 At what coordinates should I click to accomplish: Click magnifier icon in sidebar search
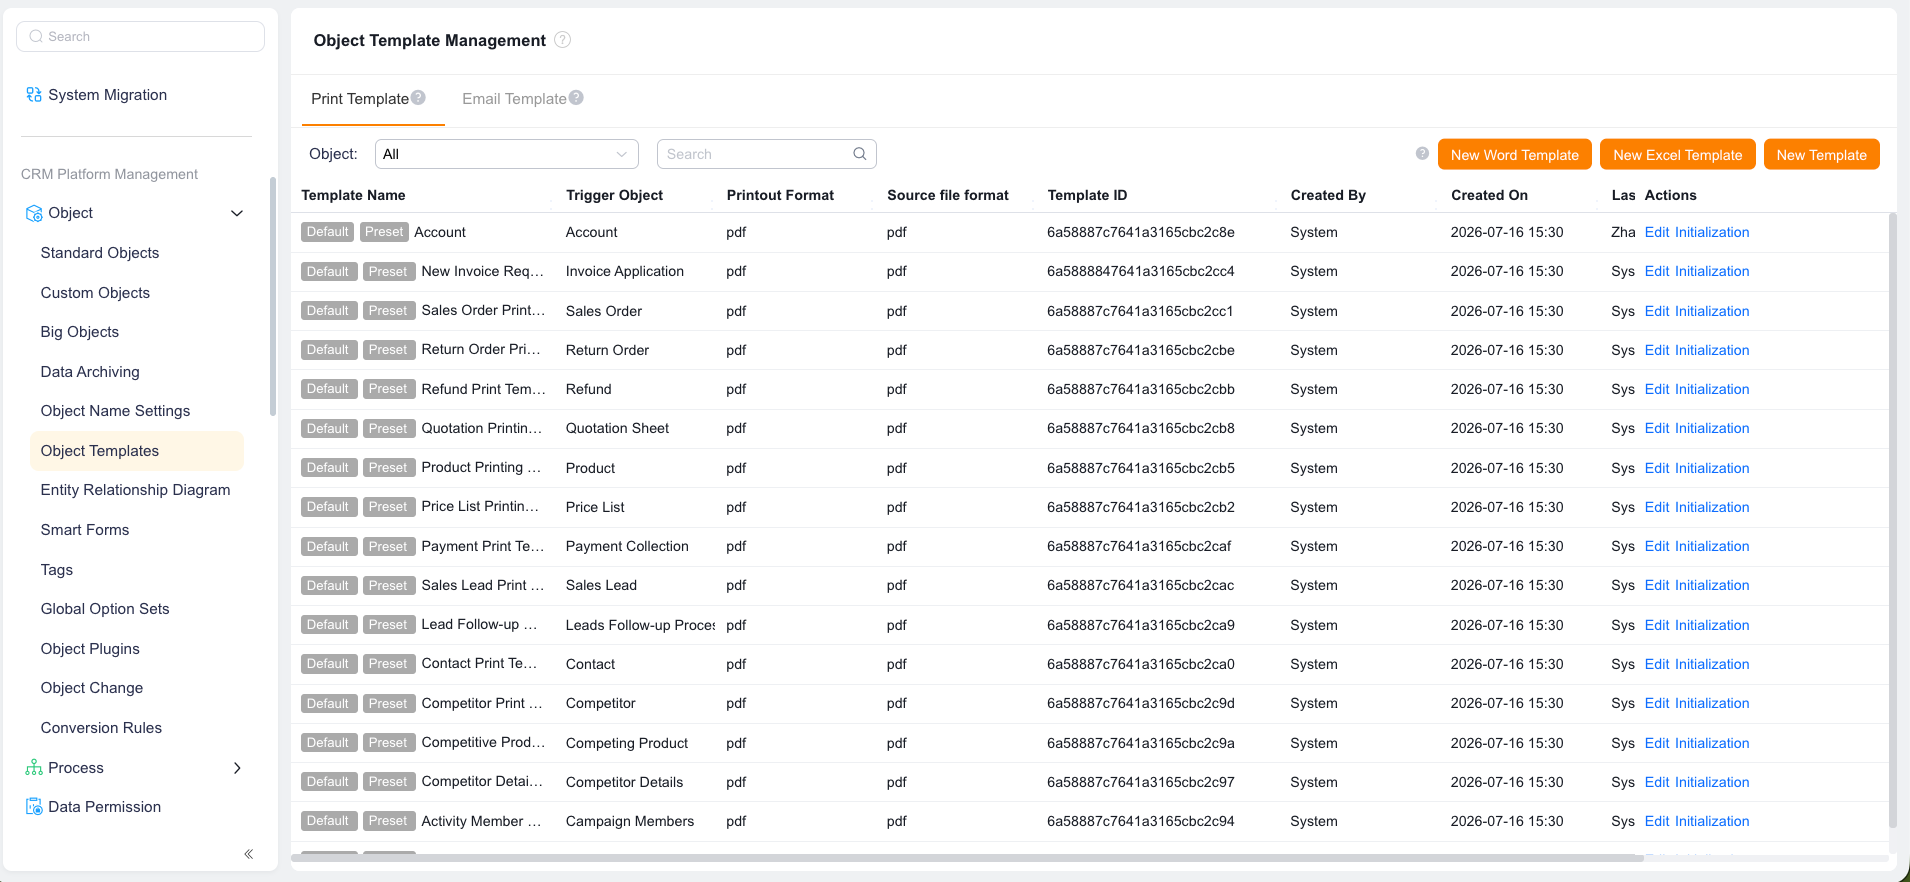click(36, 37)
